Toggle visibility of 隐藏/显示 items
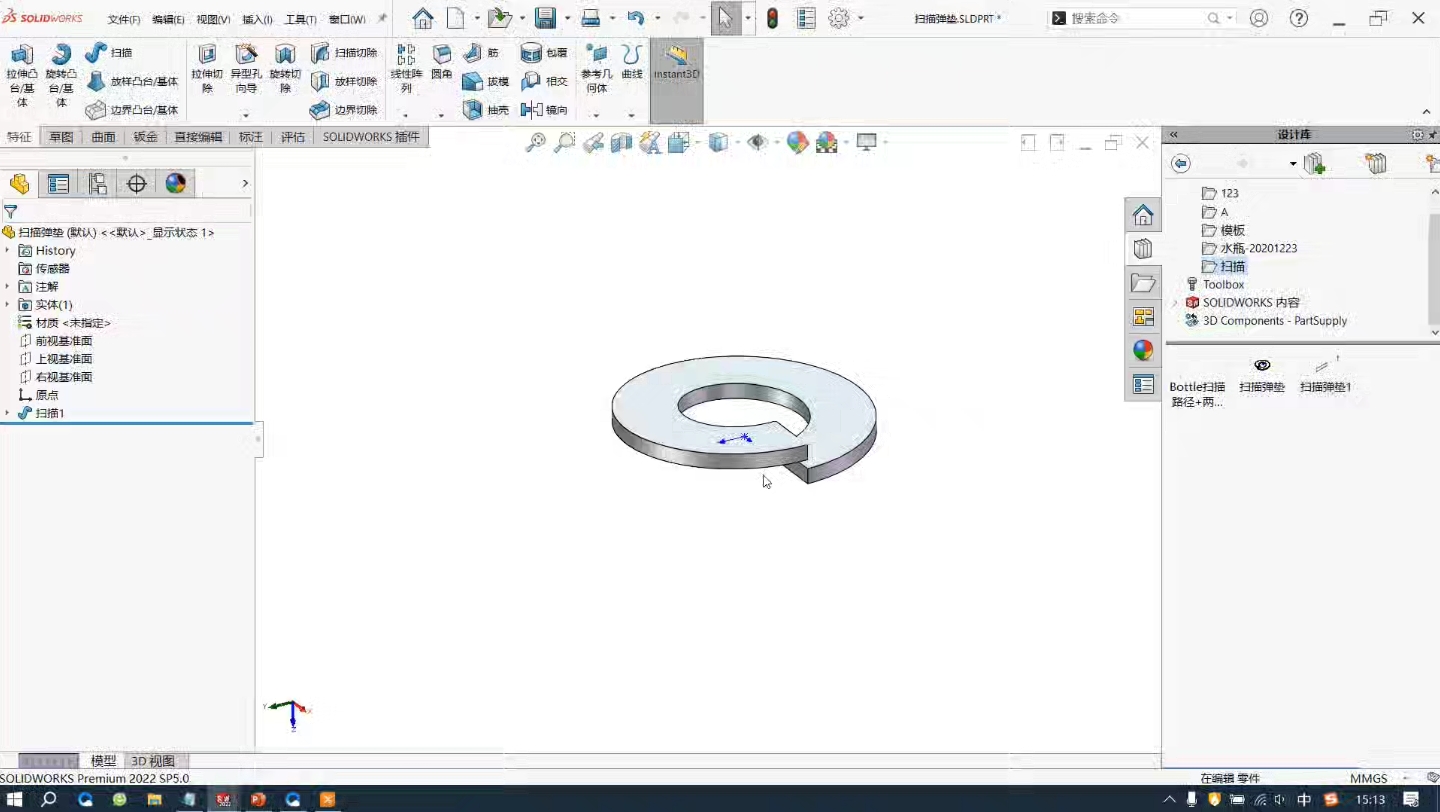The height and width of the screenshot is (812, 1440). click(x=757, y=143)
